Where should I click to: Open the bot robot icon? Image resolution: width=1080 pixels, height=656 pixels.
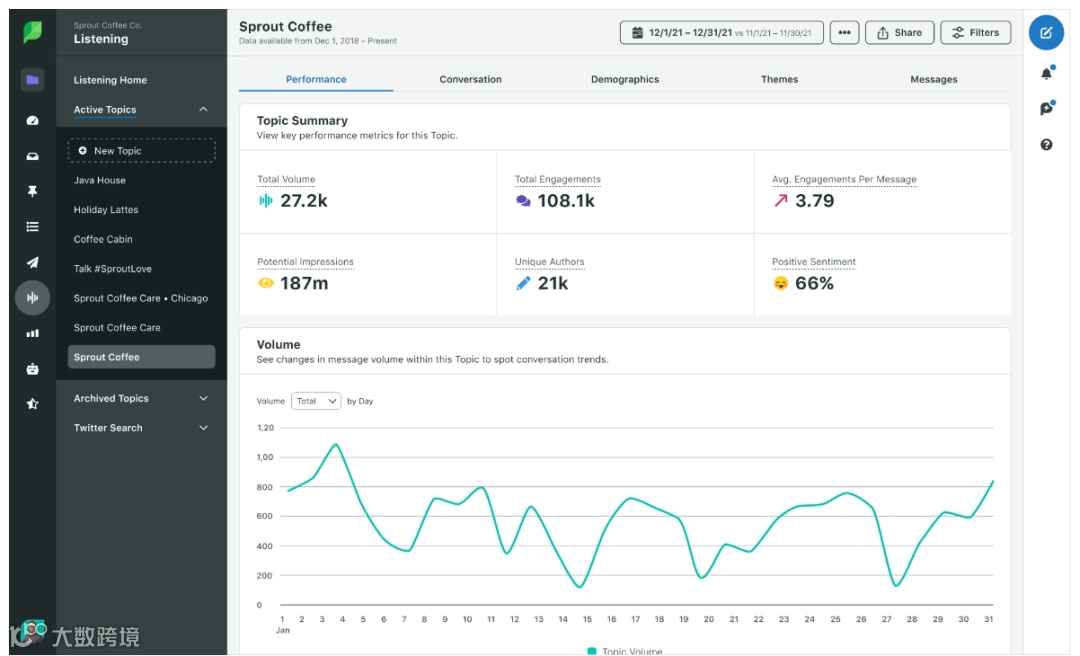tap(32, 369)
